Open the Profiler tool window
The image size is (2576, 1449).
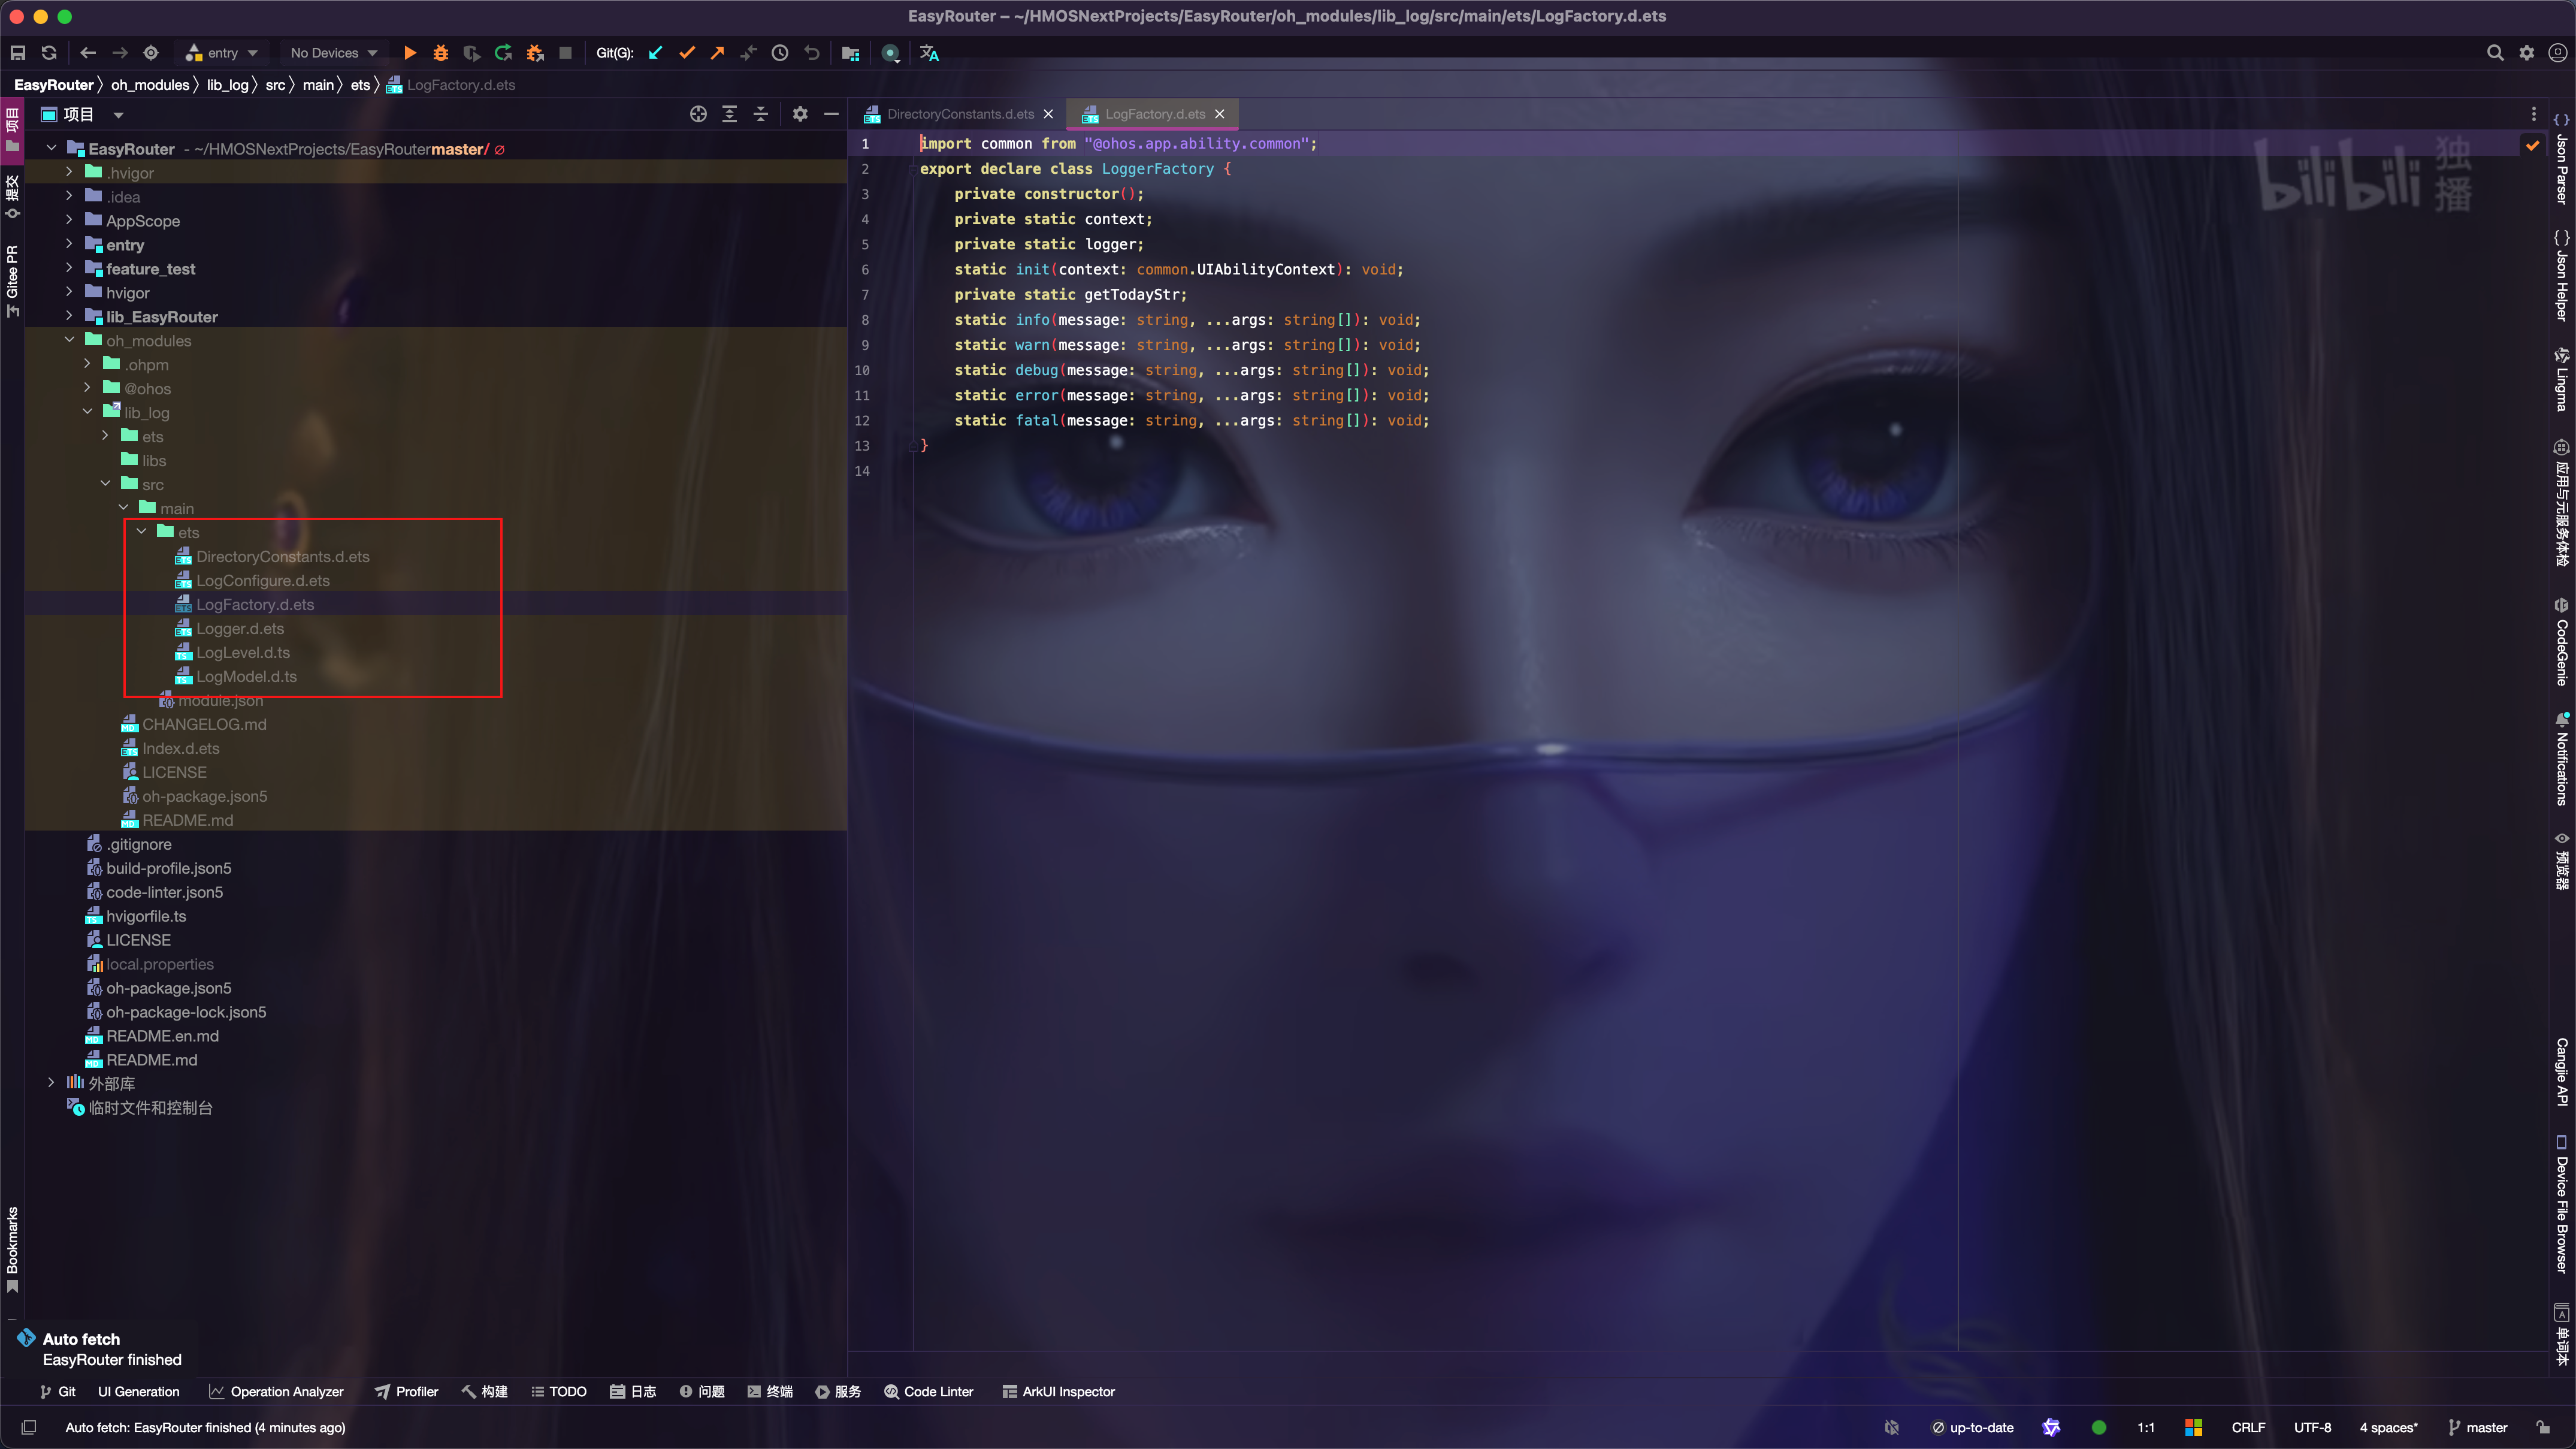(406, 1391)
